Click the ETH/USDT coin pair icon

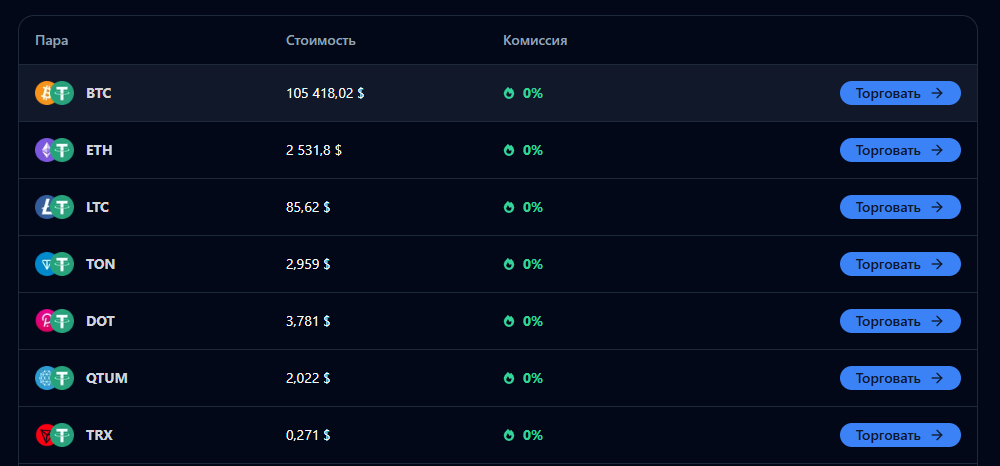pos(54,150)
